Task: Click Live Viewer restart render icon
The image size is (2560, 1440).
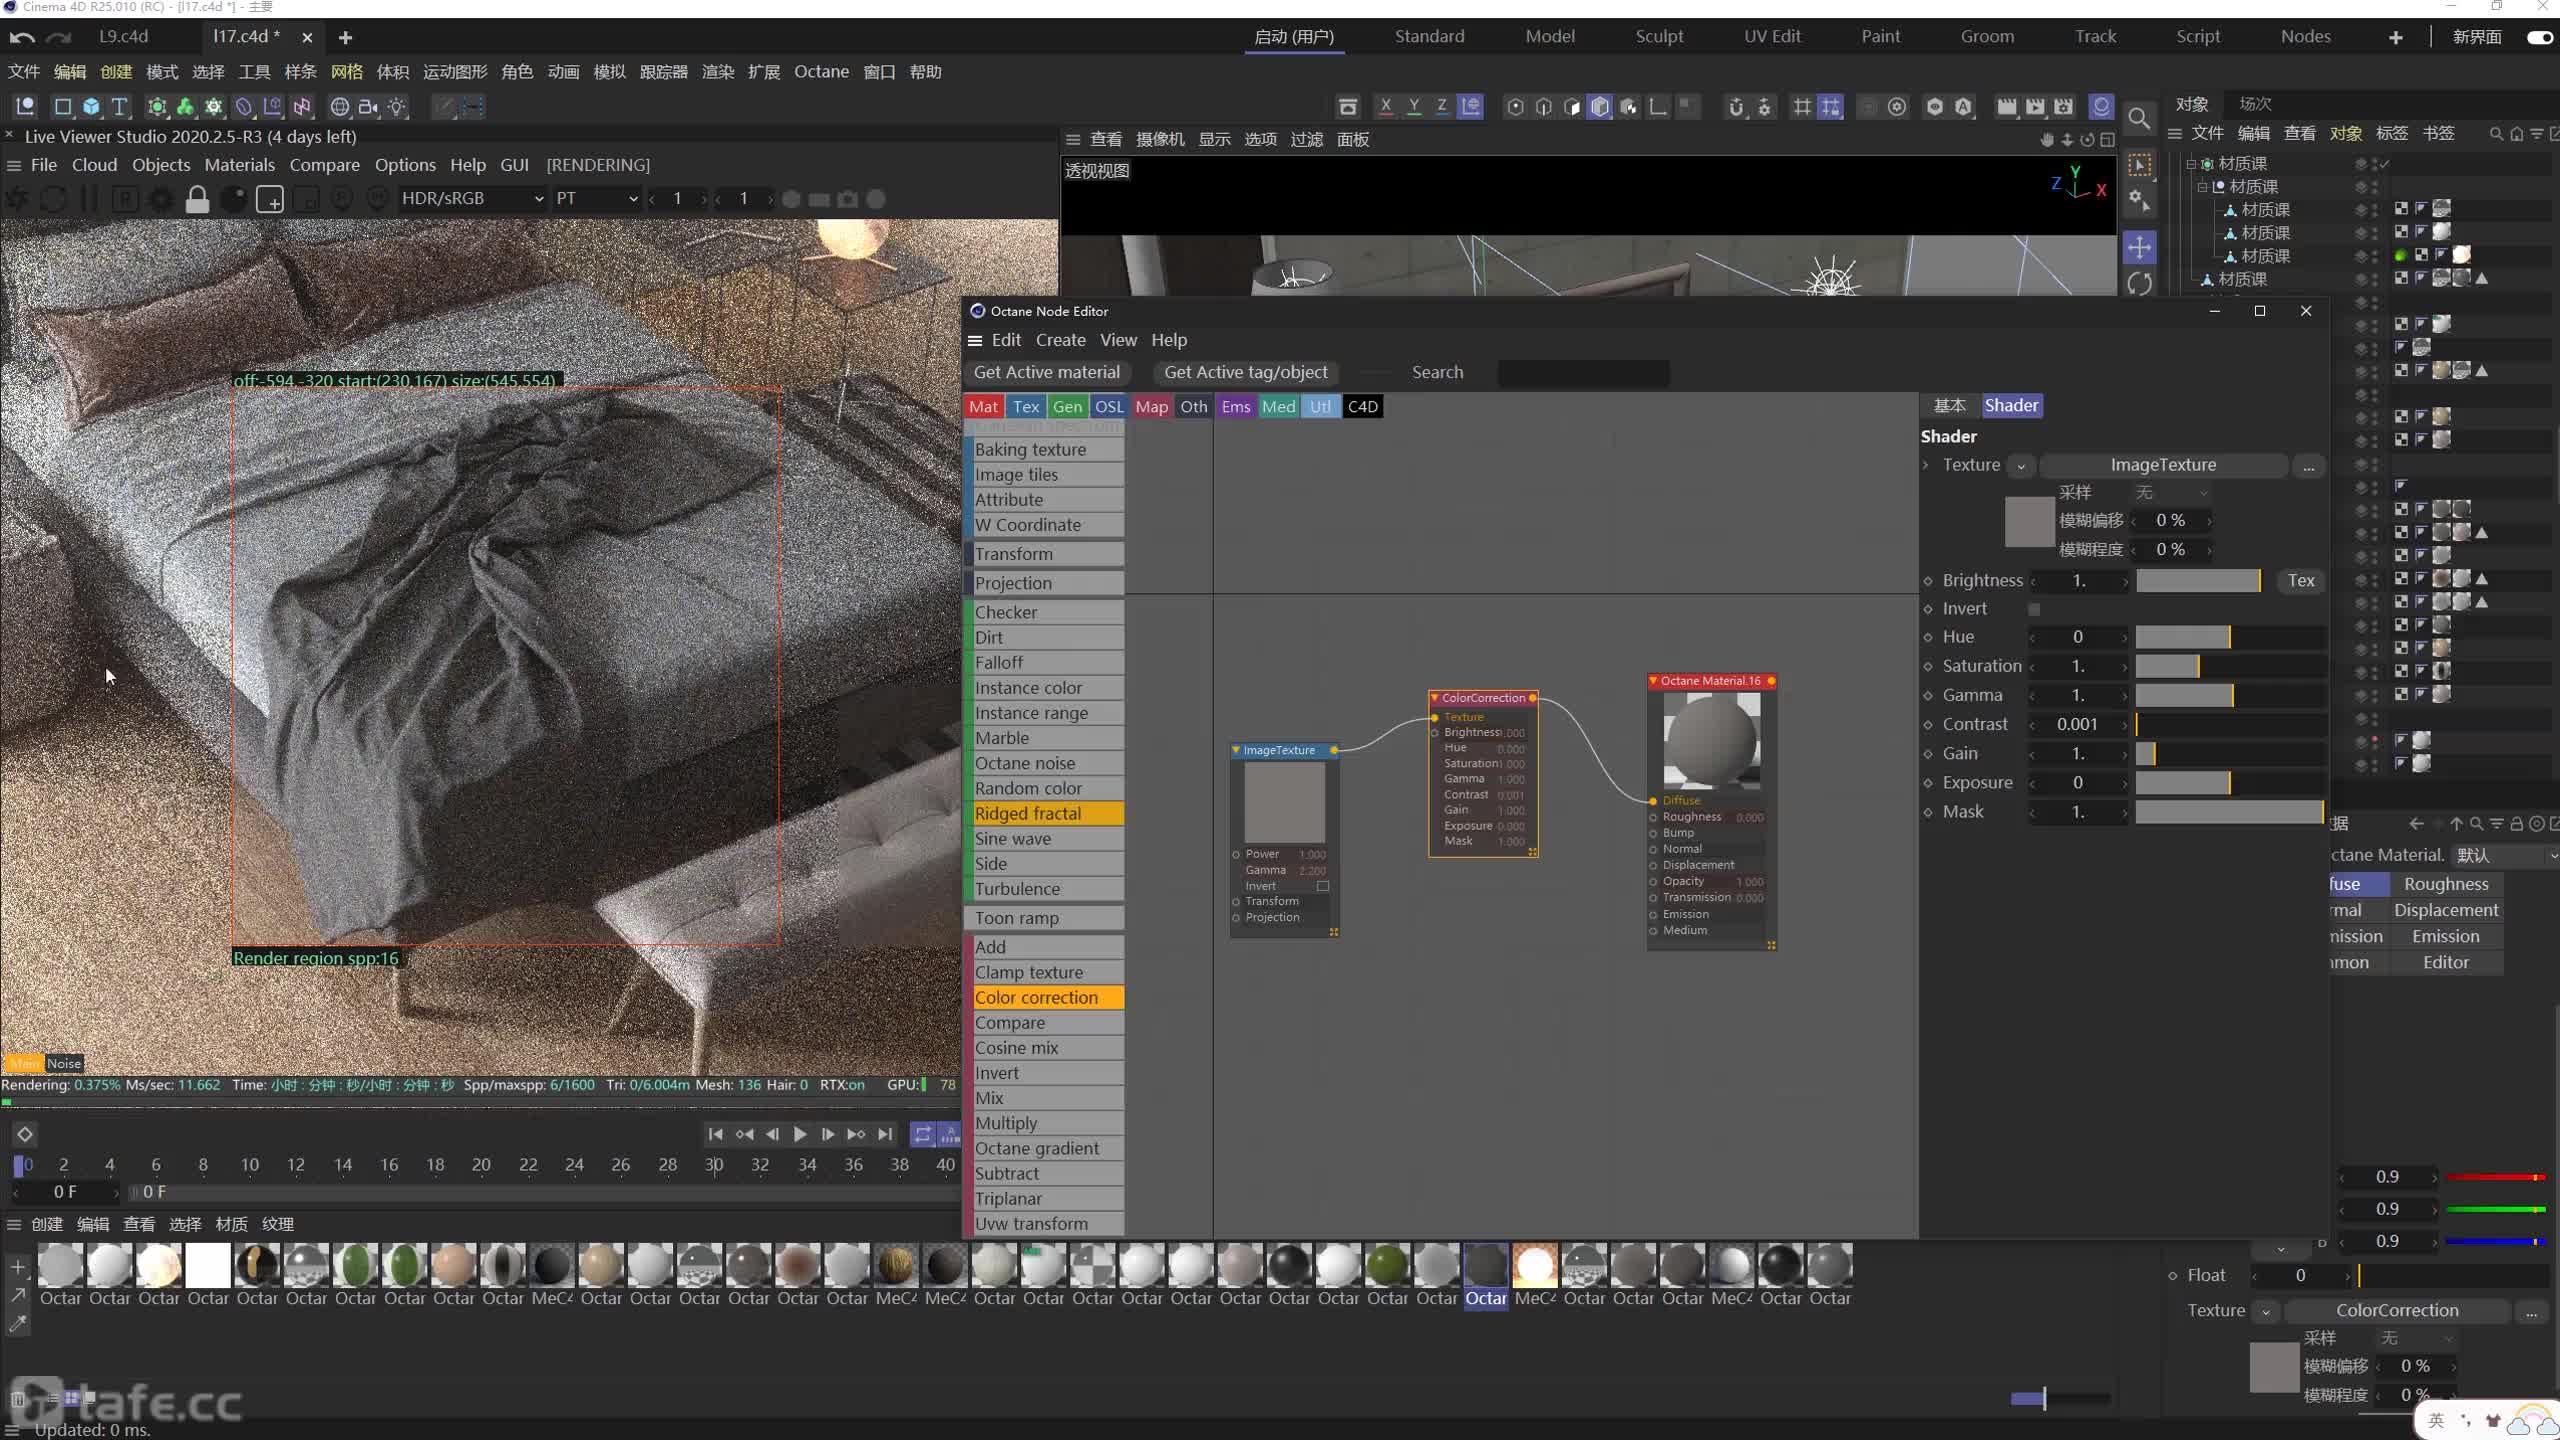Action: (53, 199)
